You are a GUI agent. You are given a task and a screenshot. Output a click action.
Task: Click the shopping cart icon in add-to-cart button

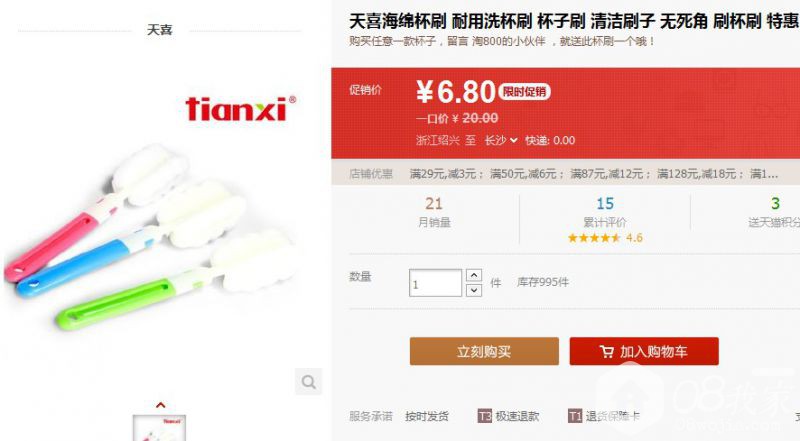607,352
